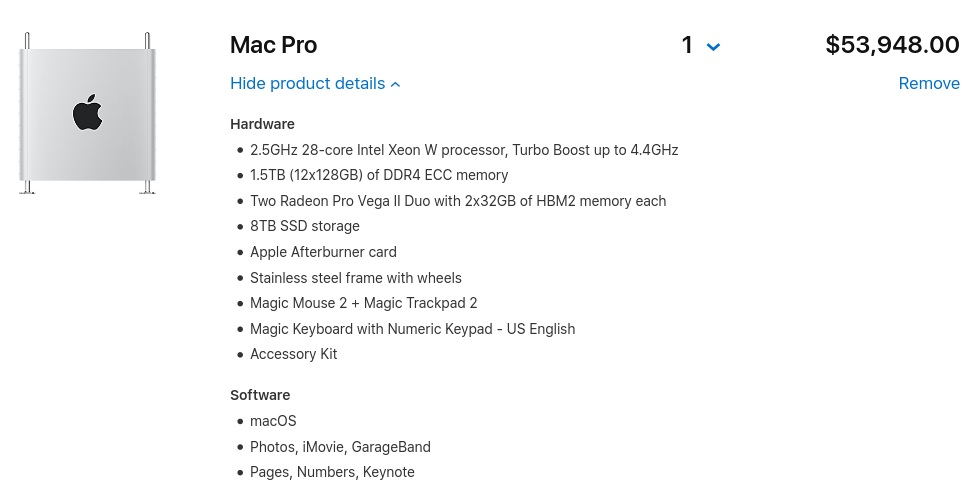Screen dimensions: 976x492
Task: Click the macOS software entry
Action: pyautogui.click(x=273, y=421)
